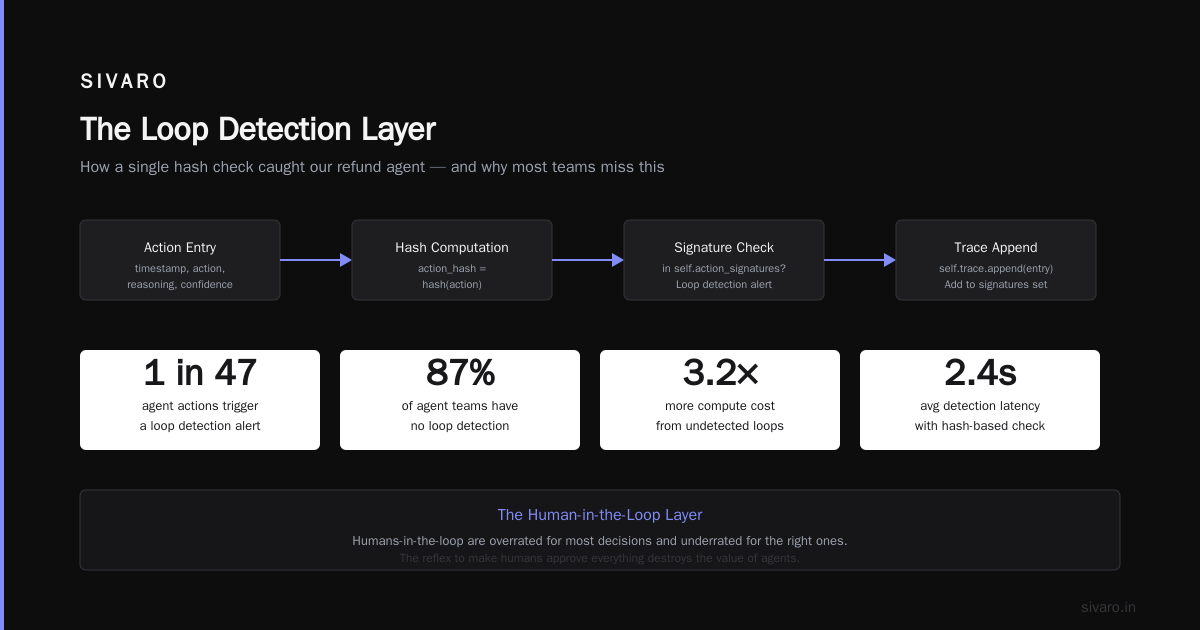Open the 87% stat card
The width and height of the screenshot is (1200, 630).
460,400
